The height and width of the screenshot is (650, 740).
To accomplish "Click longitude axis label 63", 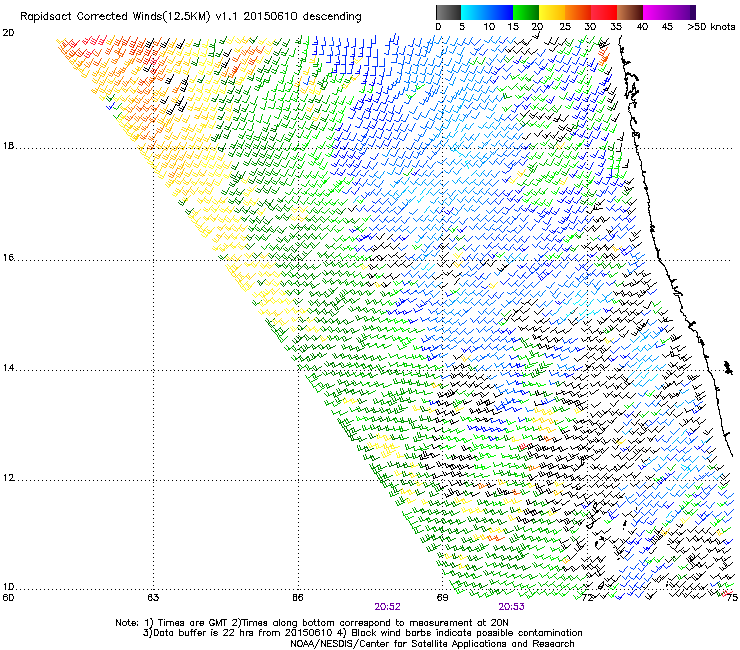I will (x=153, y=598).
